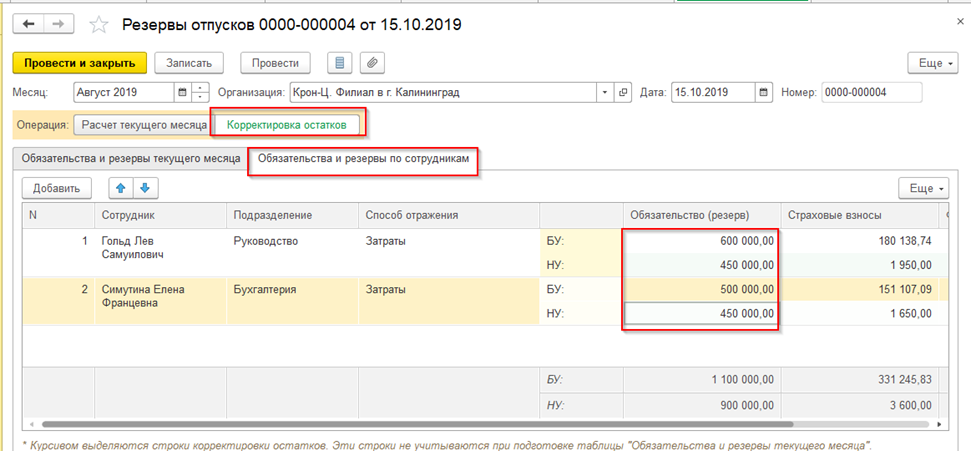Open the document report list icon
The width and height of the screenshot is (971, 451).
(340, 62)
